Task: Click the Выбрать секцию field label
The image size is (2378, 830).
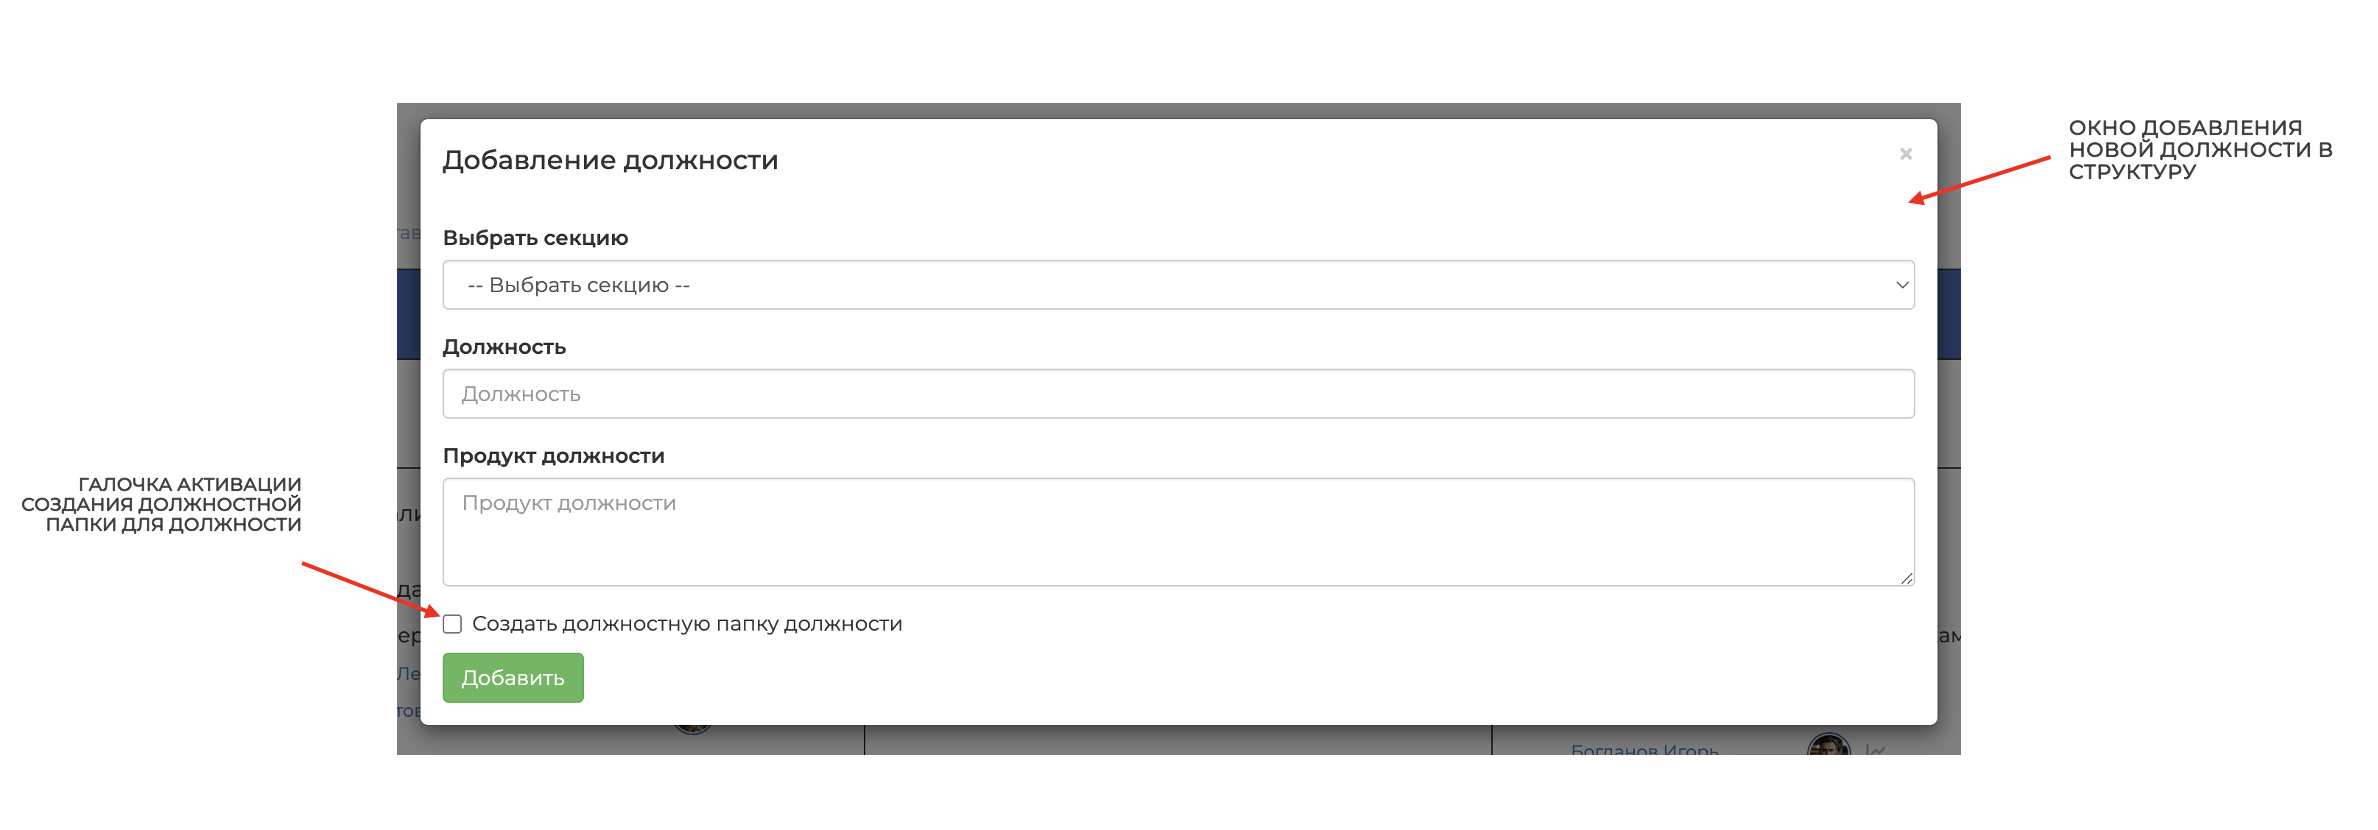Action: (535, 238)
